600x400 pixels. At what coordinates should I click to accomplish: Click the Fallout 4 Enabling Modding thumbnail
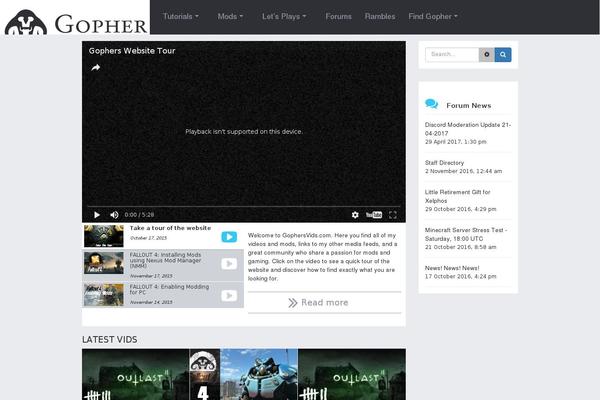pyautogui.click(x=104, y=295)
